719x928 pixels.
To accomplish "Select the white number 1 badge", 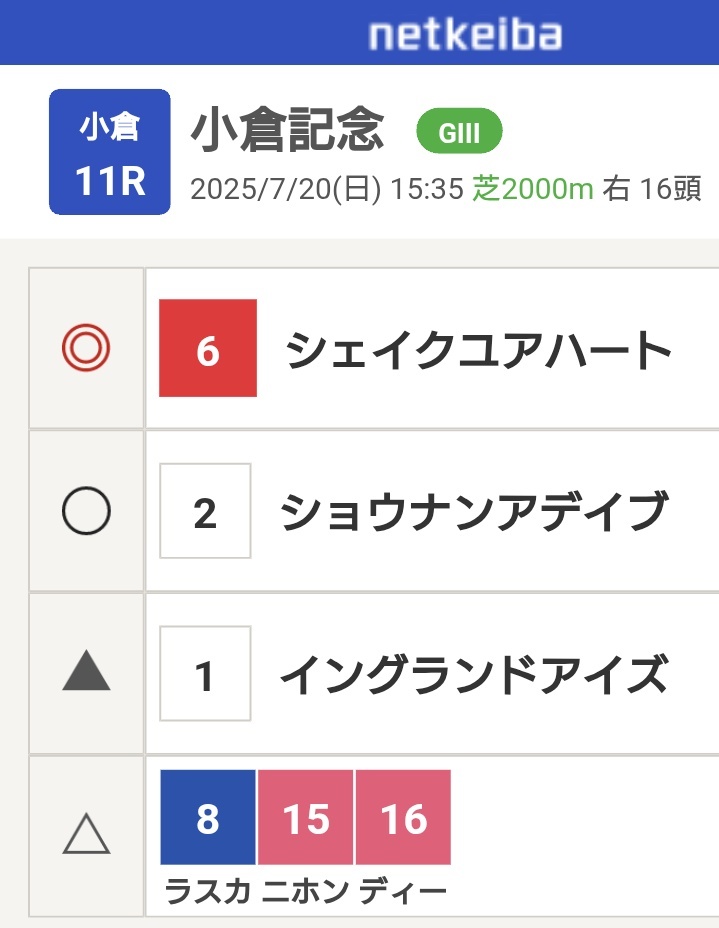I will click(205, 674).
